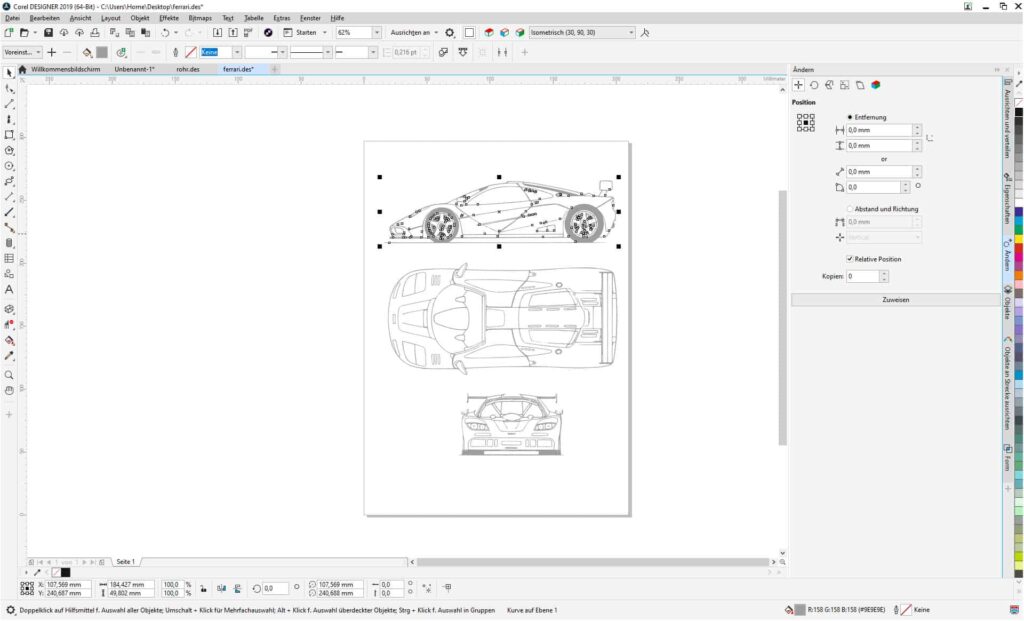Click the mirror horizontally icon in bottom bar
The height and width of the screenshot is (621, 1024).
[x=221, y=588]
